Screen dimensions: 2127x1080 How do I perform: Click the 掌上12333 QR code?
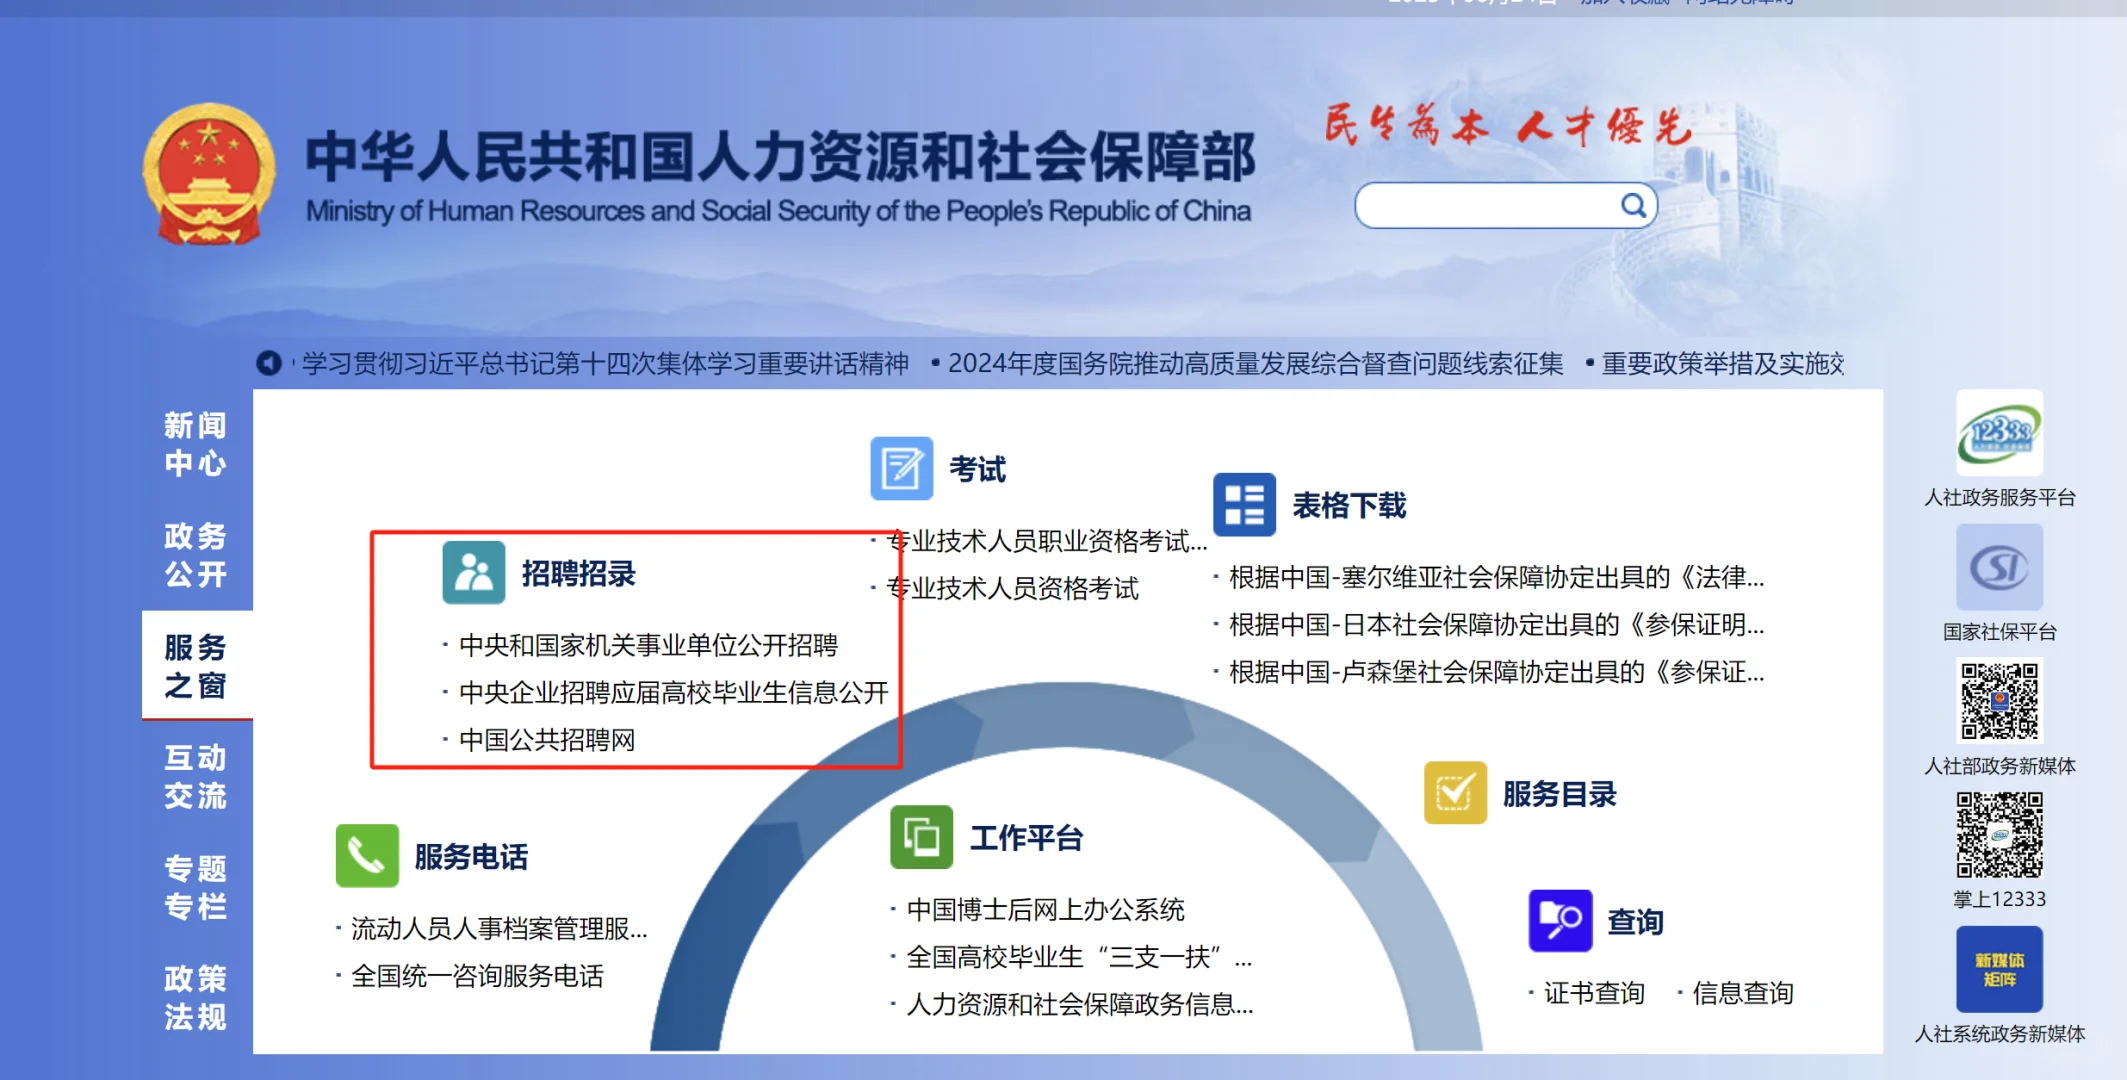pos(1999,834)
